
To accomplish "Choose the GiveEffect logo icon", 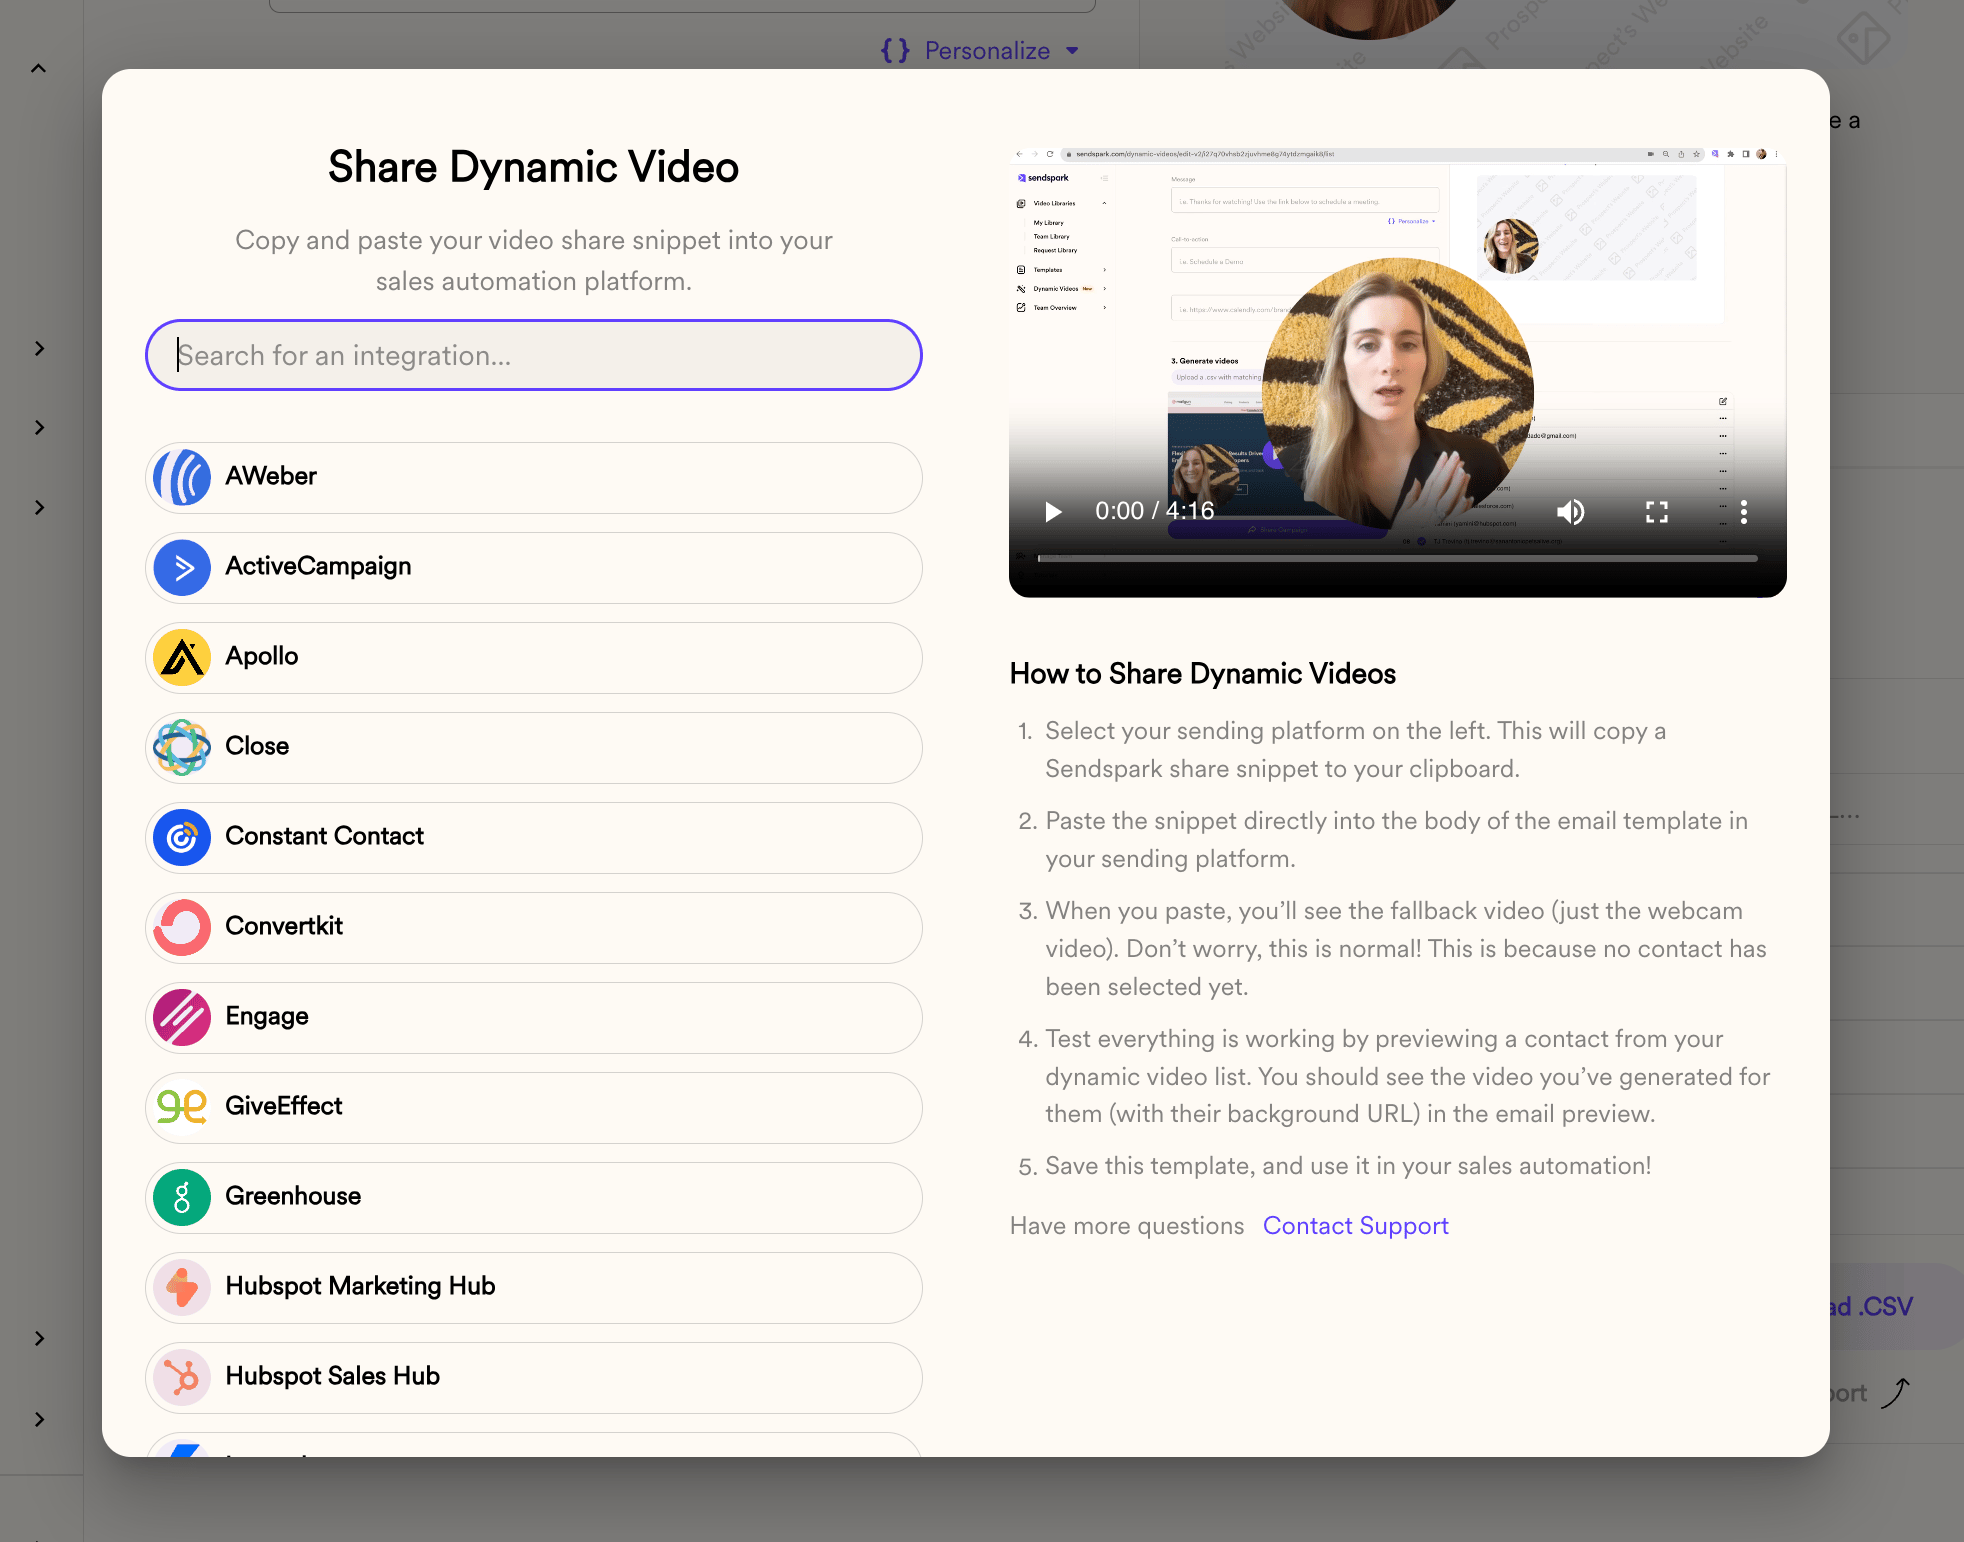I will click(182, 1107).
